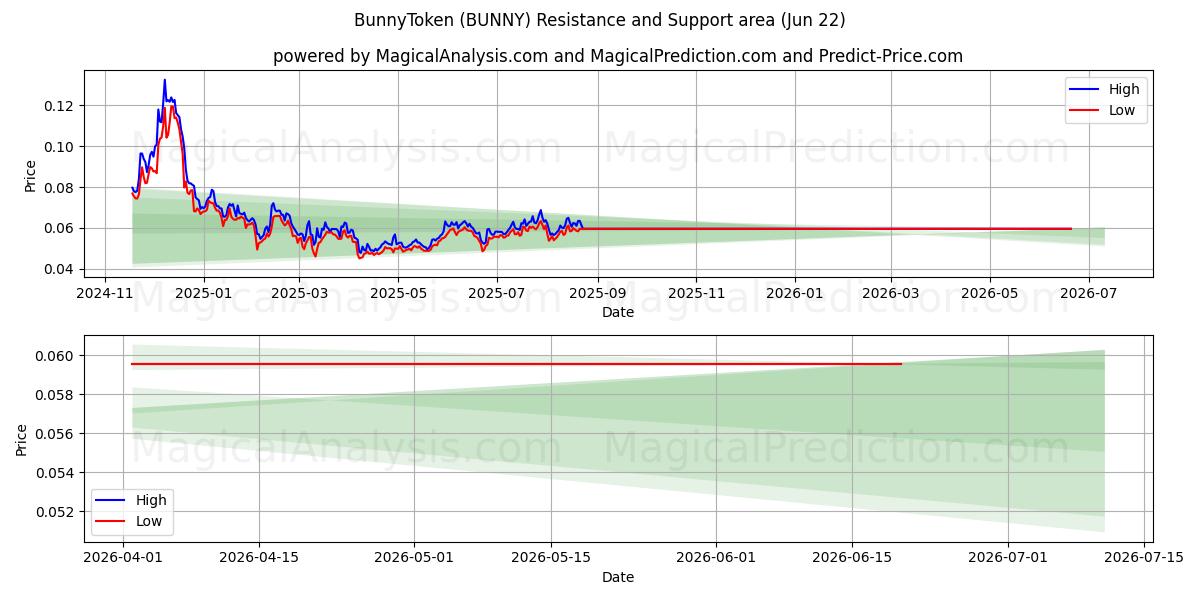Image resolution: width=1200 pixels, height=600 pixels.
Task: Click the 2025-01 date tick label
Action: 204,294
